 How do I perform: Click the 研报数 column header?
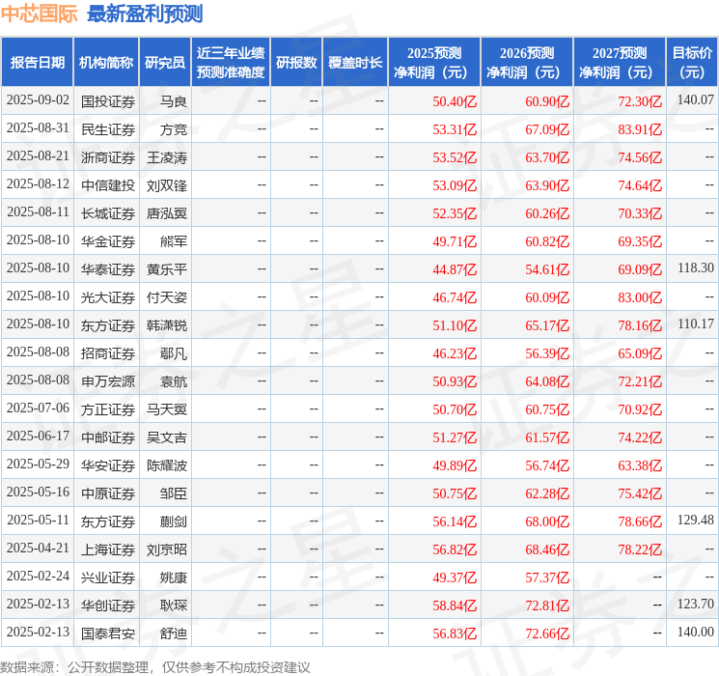296,62
